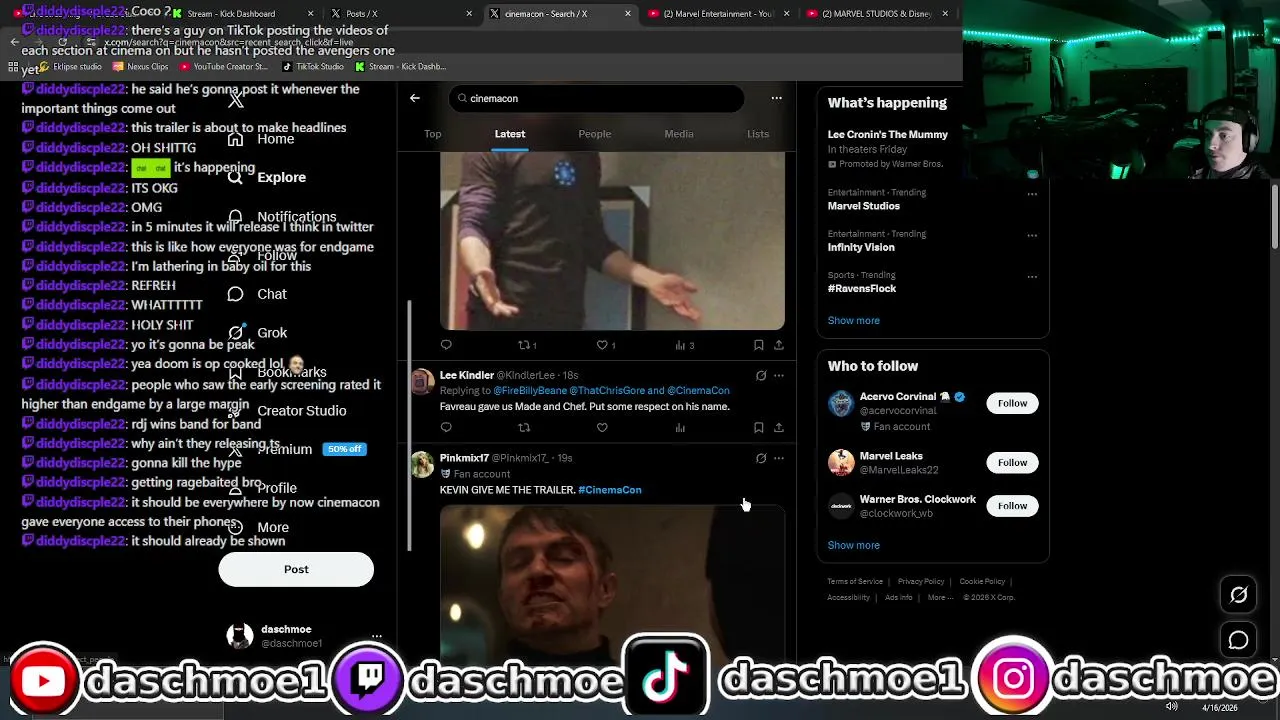Open Lee Kindler's profile avatar
This screenshot has height=720, width=1280.
click(422, 382)
